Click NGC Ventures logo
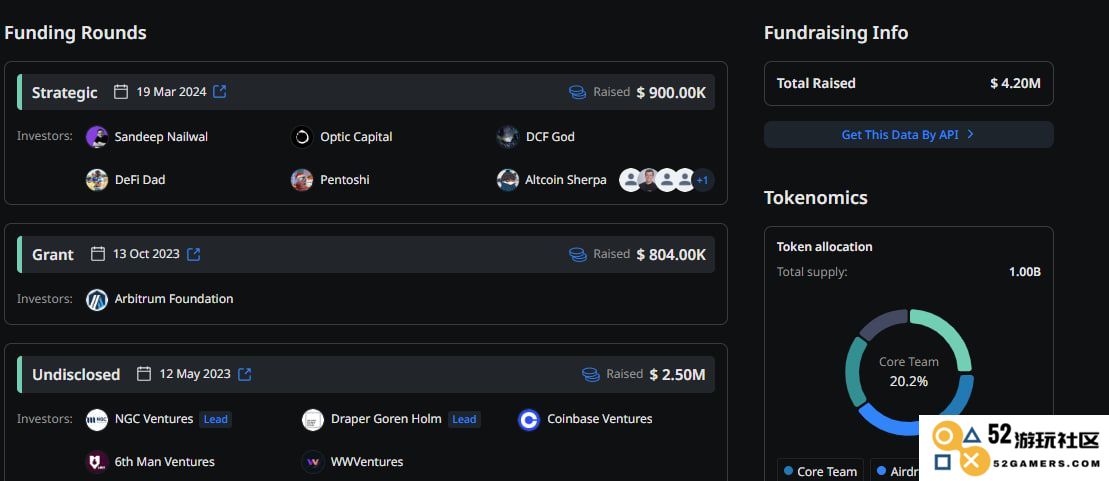This screenshot has height=481, width=1109. (x=97, y=419)
